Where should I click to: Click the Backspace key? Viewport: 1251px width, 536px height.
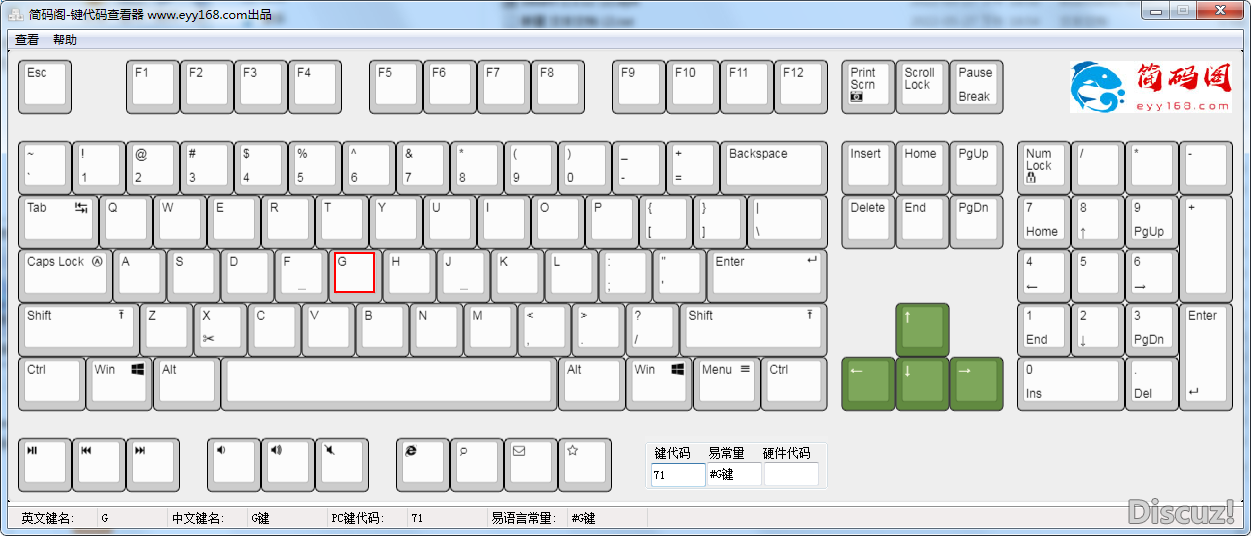[774, 167]
